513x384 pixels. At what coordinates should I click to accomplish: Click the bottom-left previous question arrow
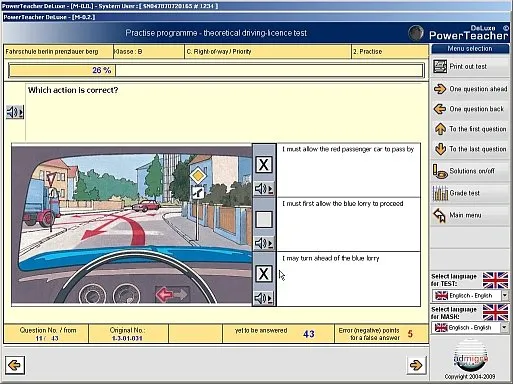click(15, 365)
